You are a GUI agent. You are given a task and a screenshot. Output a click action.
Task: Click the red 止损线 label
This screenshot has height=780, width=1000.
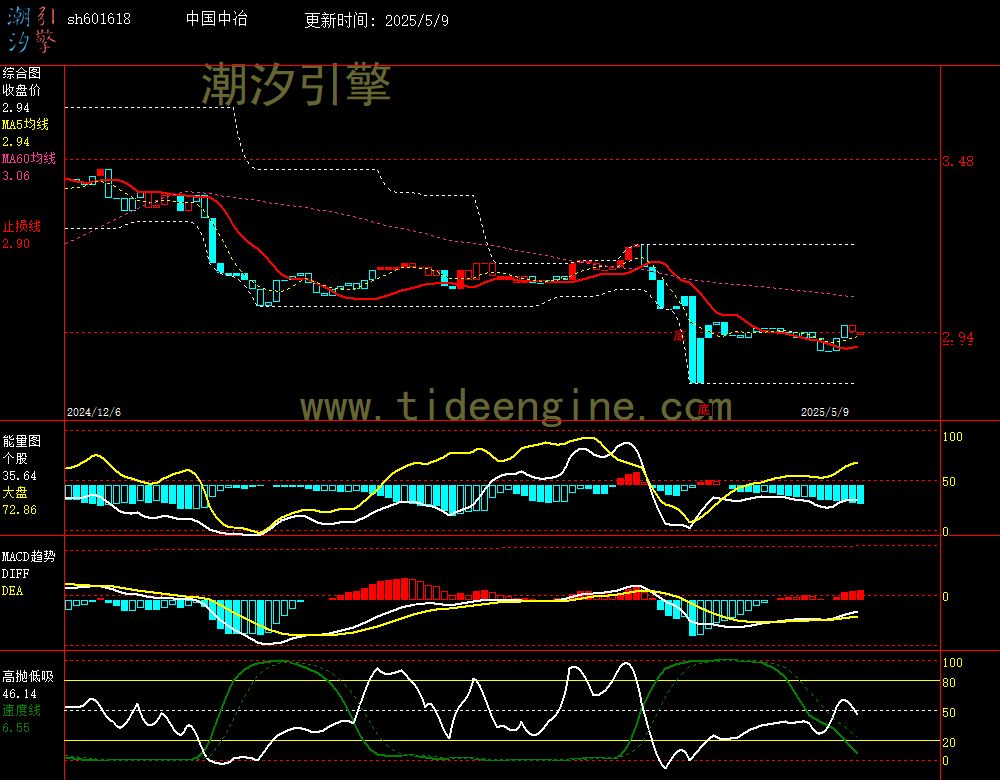(21, 226)
